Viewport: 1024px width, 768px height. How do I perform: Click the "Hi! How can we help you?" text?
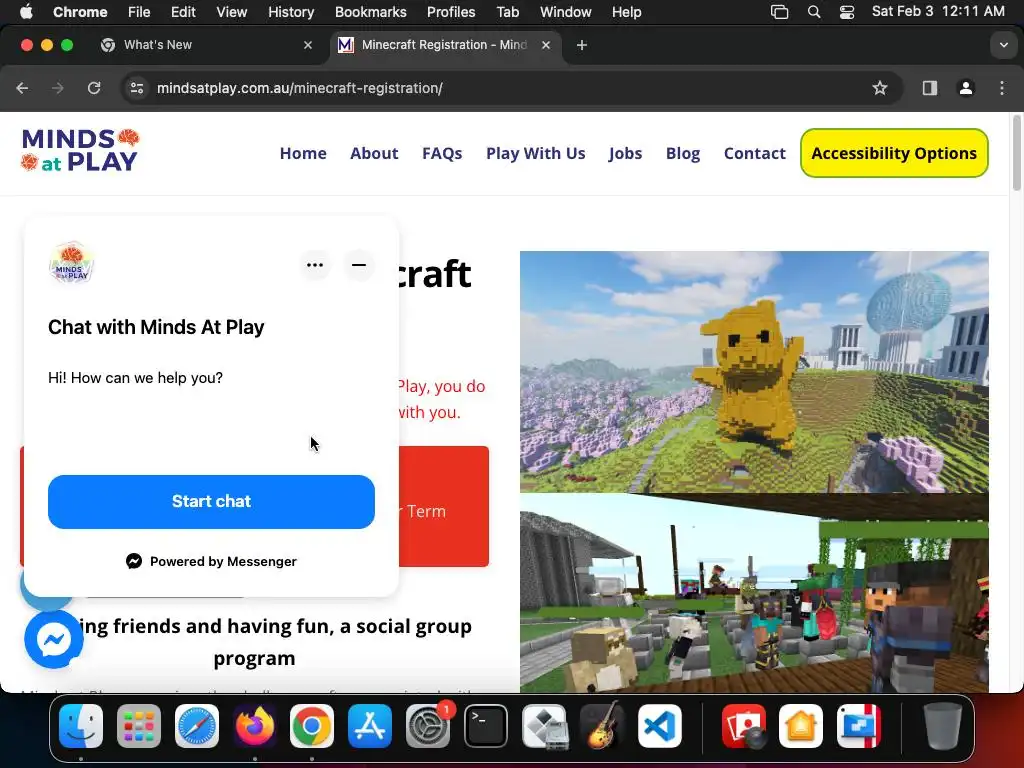[x=135, y=378]
